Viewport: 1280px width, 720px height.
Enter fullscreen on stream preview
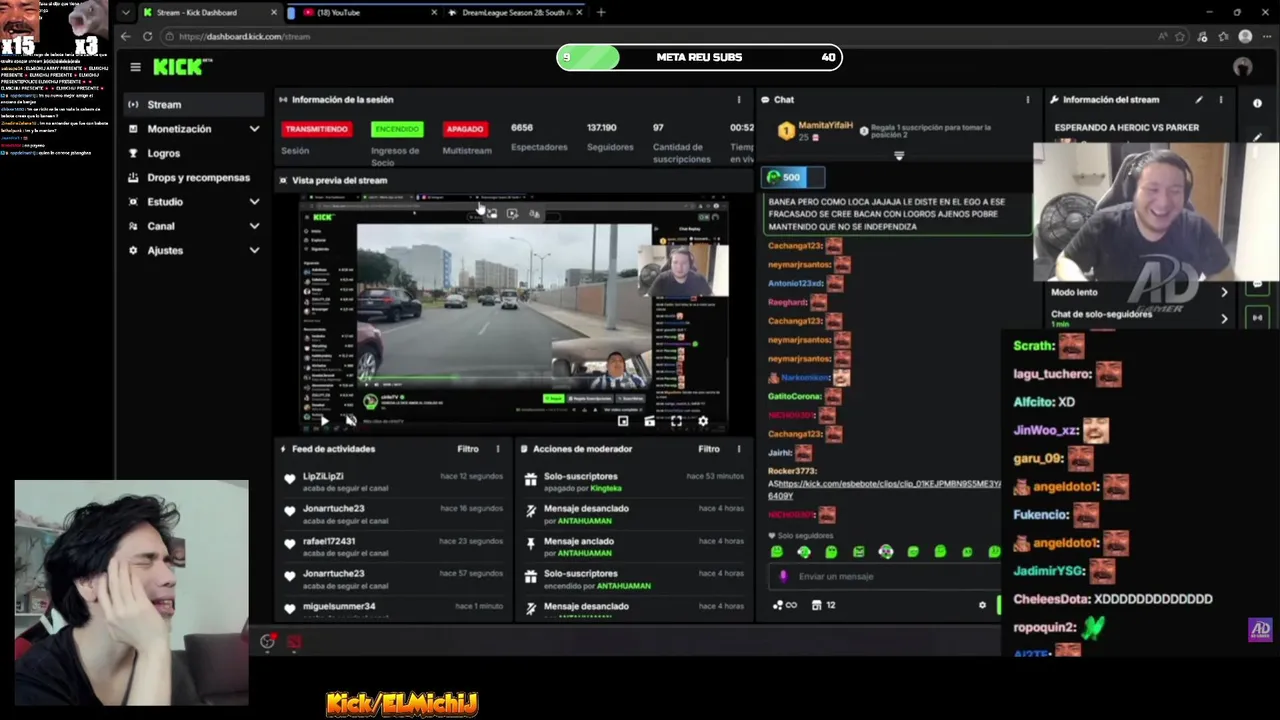676,421
